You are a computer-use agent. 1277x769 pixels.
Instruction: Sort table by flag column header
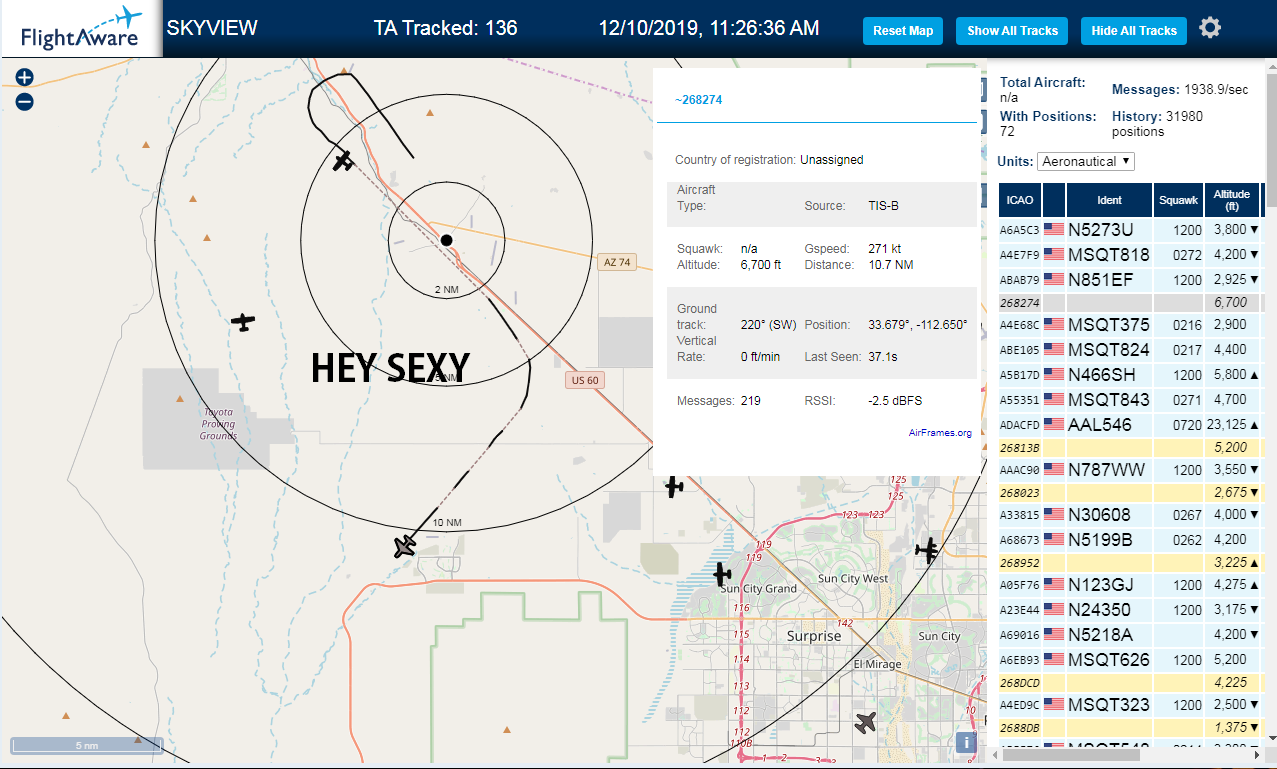click(1054, 200)
